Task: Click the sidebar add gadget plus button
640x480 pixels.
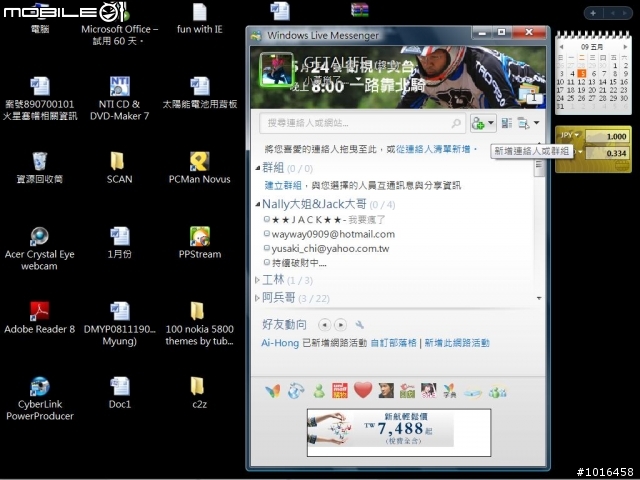Action: point(593,13)
